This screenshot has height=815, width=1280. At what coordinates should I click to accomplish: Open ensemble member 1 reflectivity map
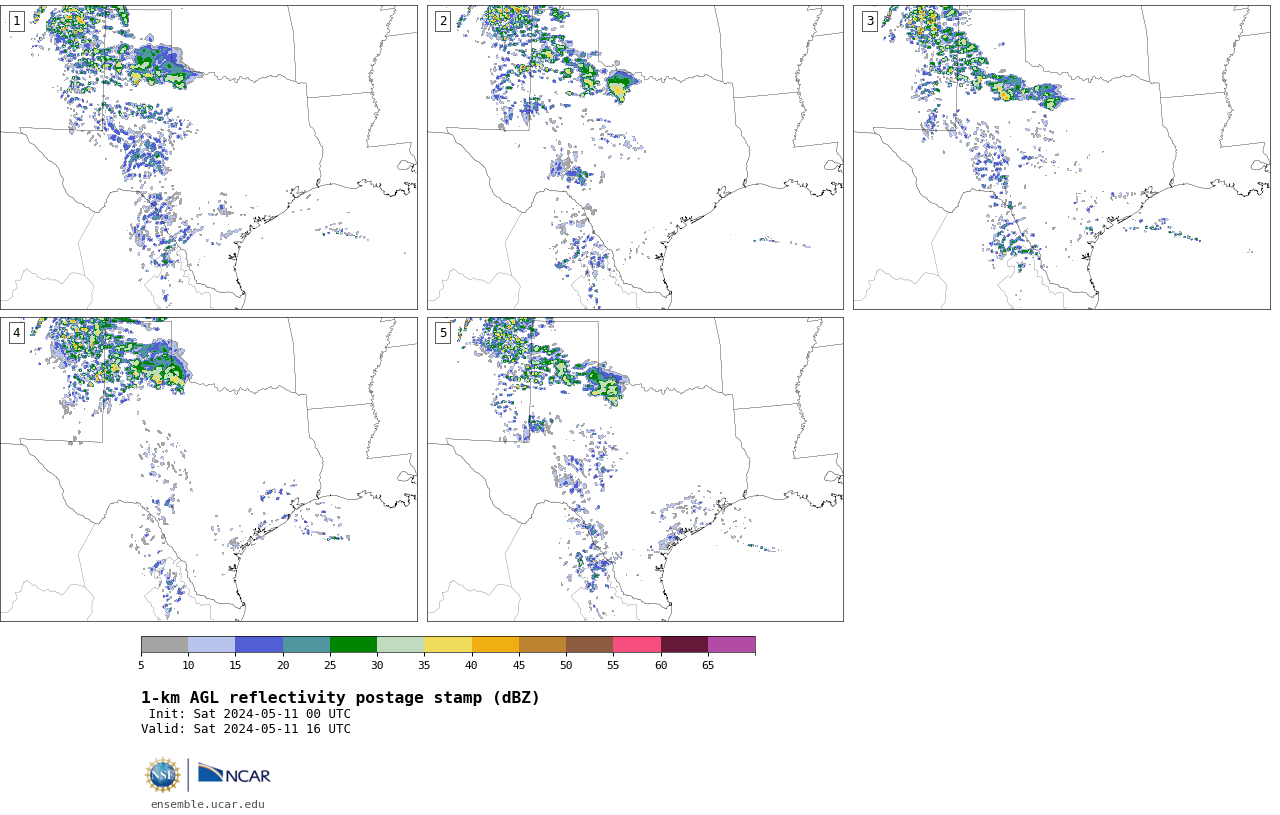(208, 157)
